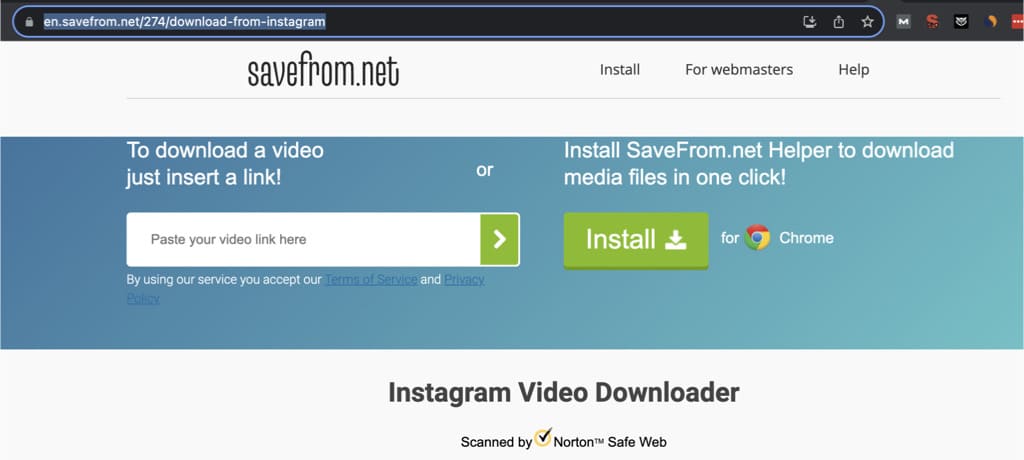Select the URL text in the address bar
The width and height of the screenshot is (1024, 460).
[x=184, y=22]
